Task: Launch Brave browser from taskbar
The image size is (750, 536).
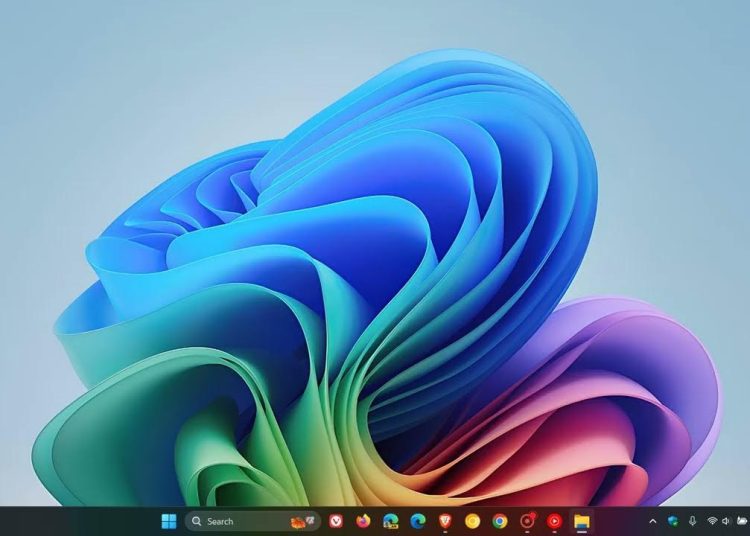Action: coord(445,521)
